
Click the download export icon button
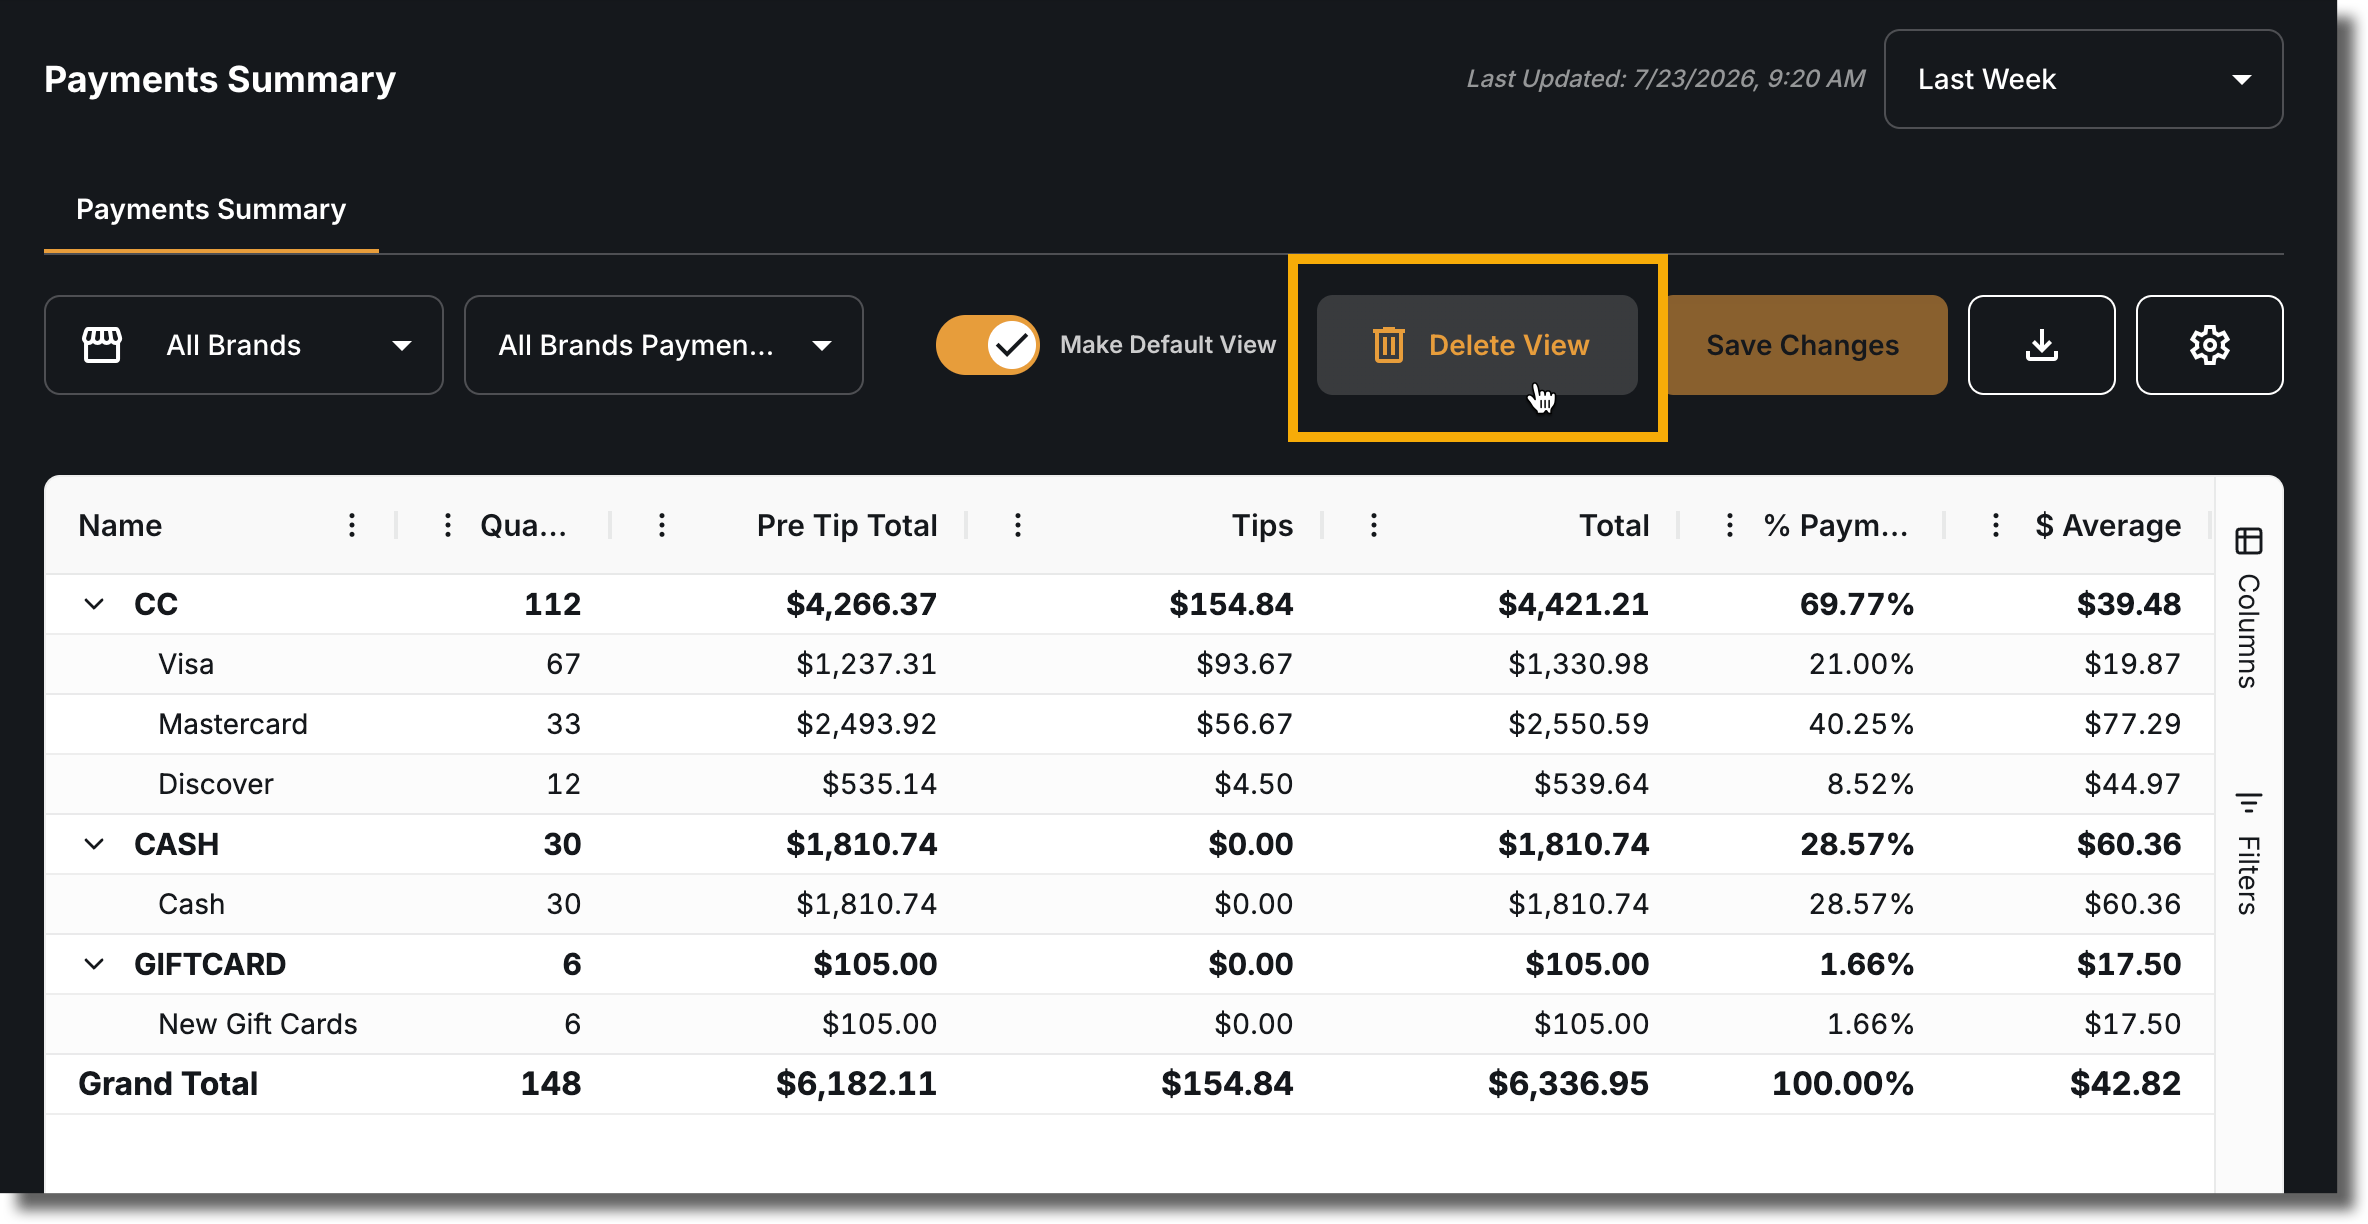(2041, 345)
